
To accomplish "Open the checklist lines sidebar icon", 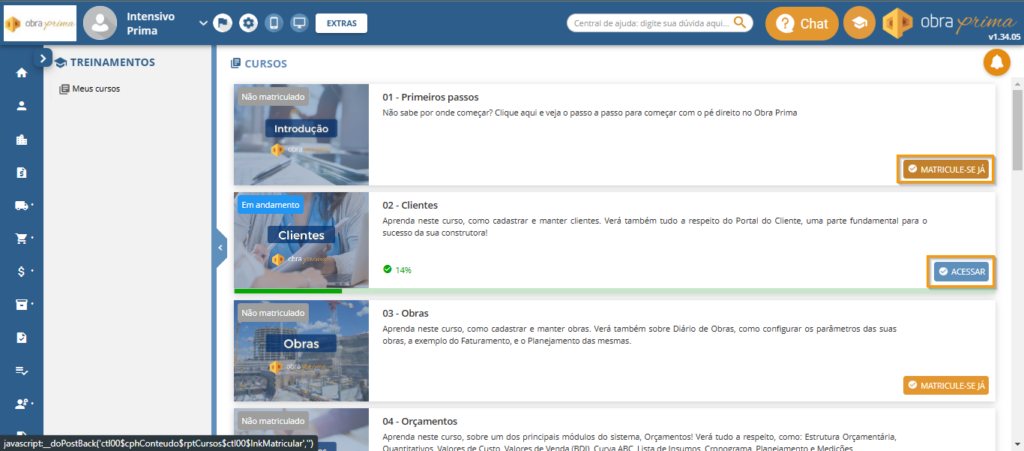I will tap(22, 371).
